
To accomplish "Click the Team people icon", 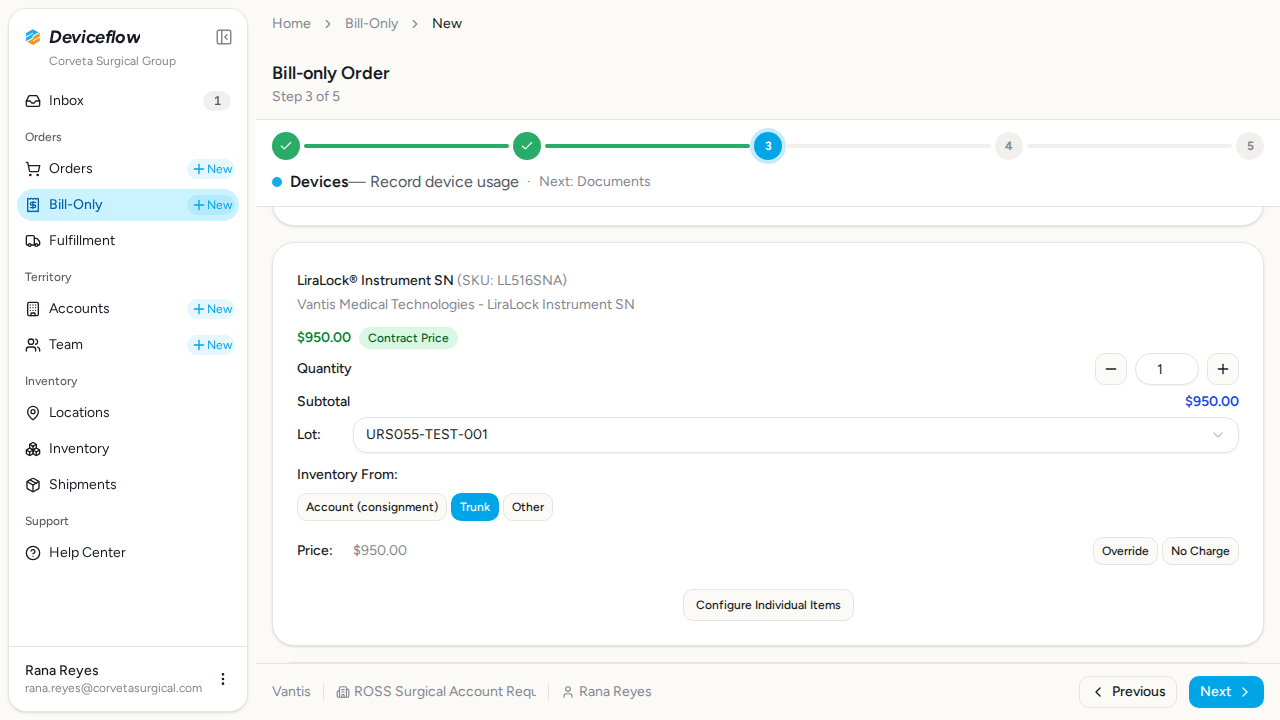I will [x=33, y=345].
